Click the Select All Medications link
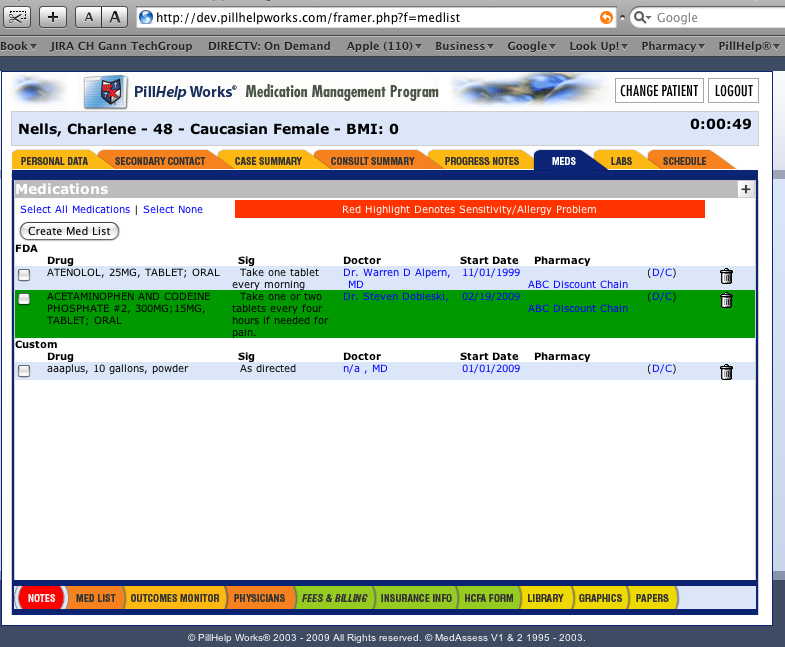 [x=75, y=210]
